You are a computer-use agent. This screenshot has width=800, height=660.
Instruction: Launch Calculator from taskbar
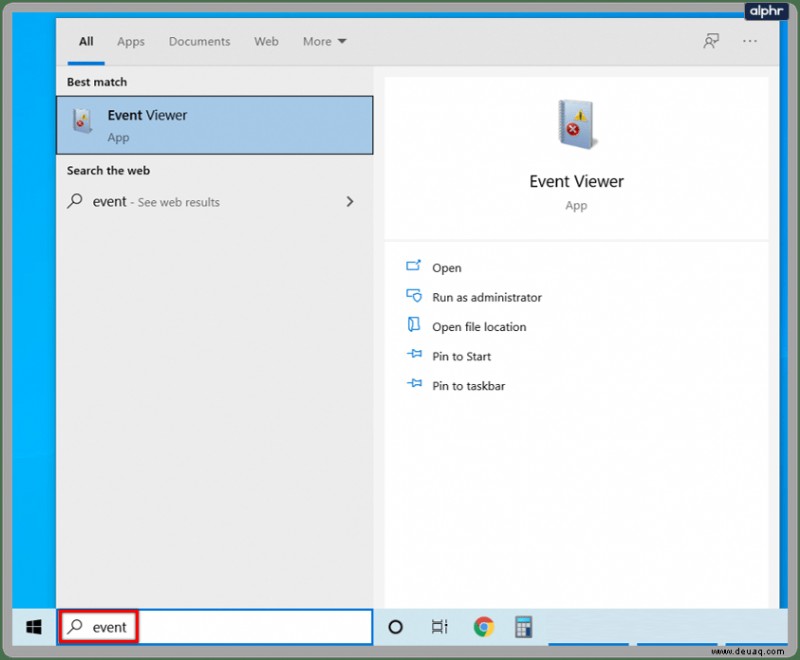tap(523, 627)
